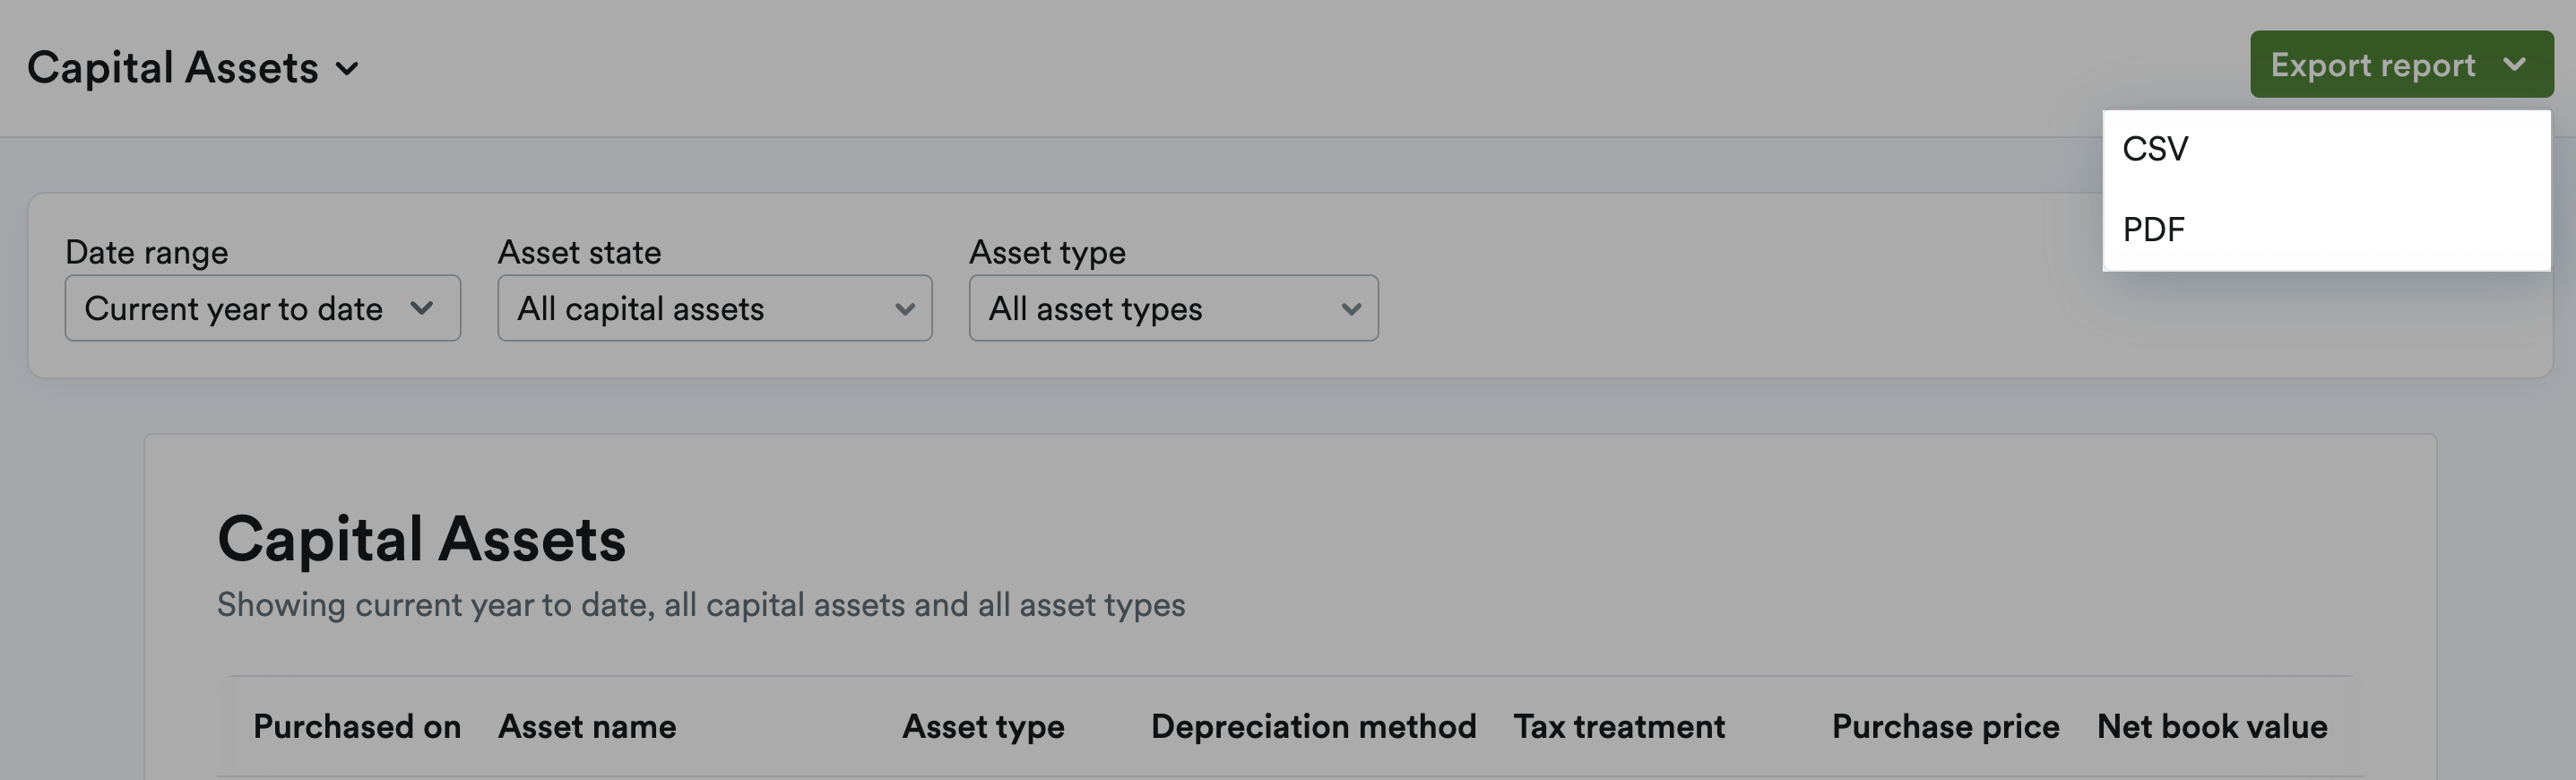This screenshot has height=780, width=2576.
Task: Click the Tax treatment column header
Action: point(1620,726)
